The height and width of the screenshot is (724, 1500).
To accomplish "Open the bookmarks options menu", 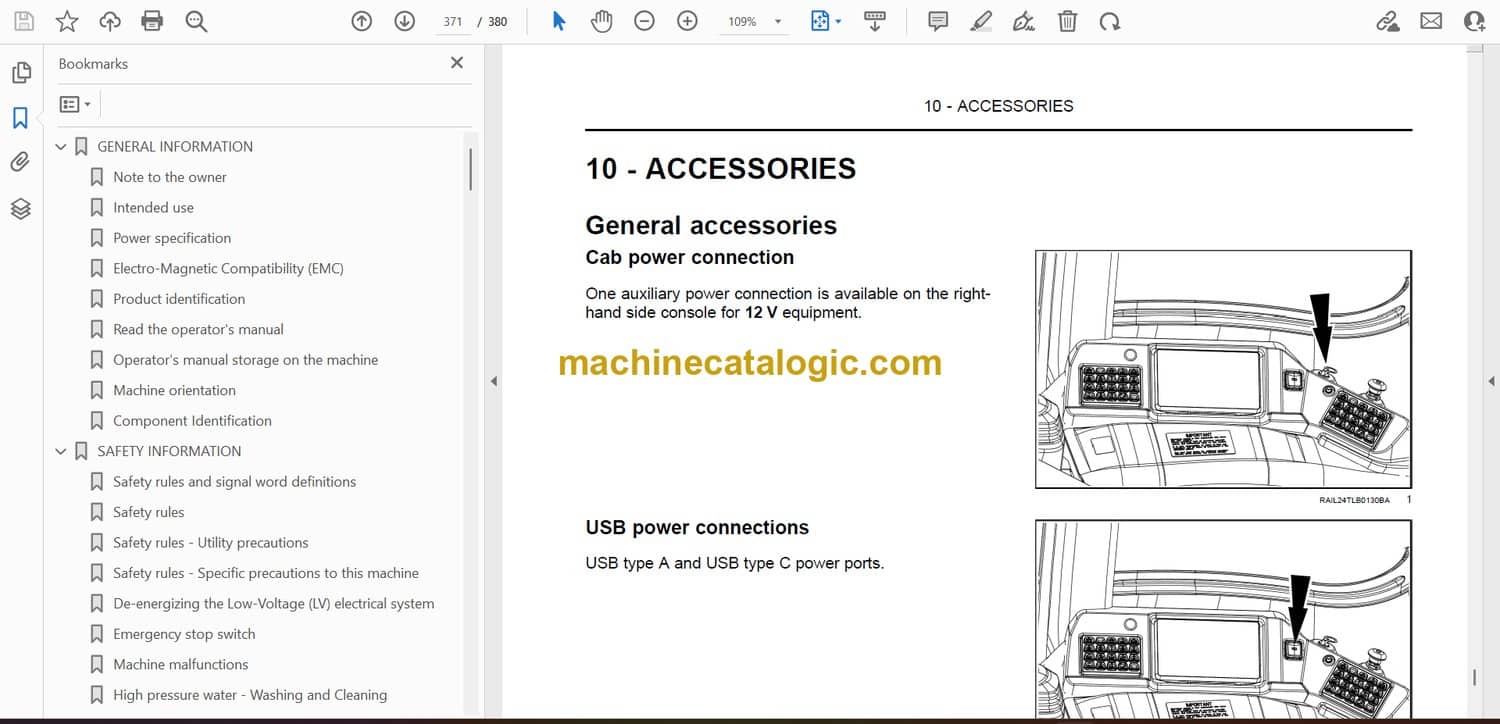I will [x=75, y=104].
